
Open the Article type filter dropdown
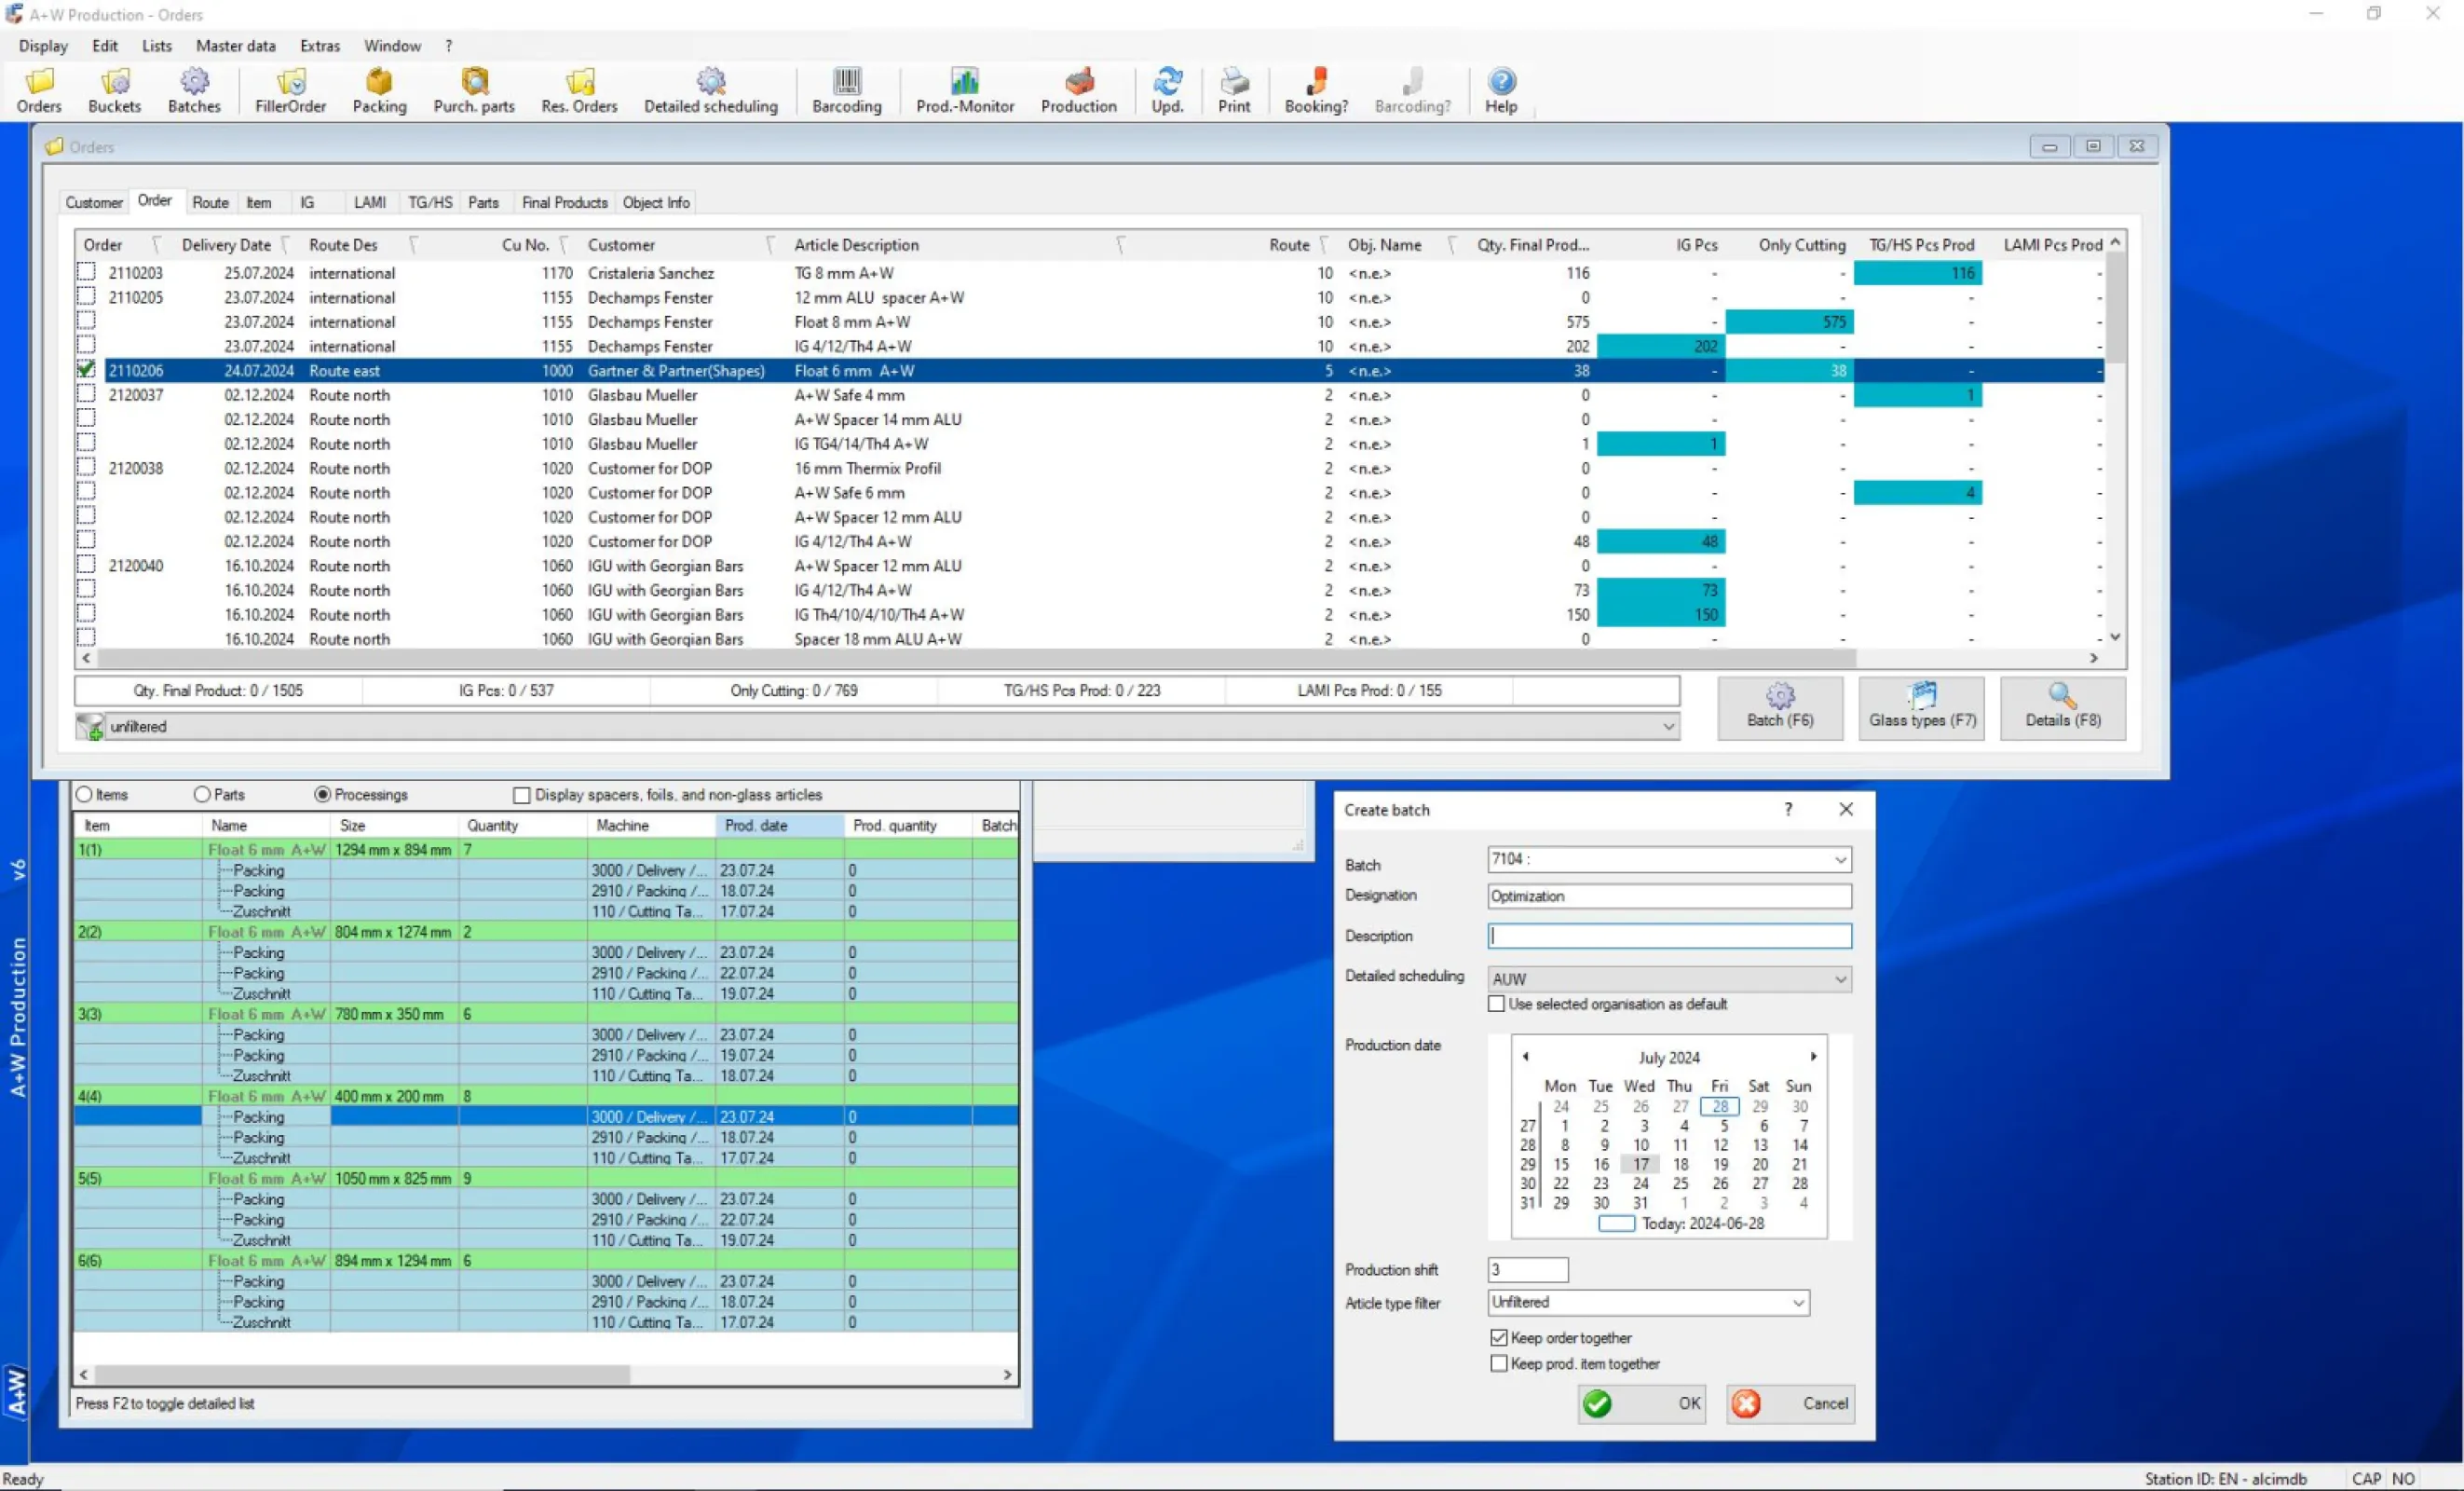[x=1797, y=1302]
